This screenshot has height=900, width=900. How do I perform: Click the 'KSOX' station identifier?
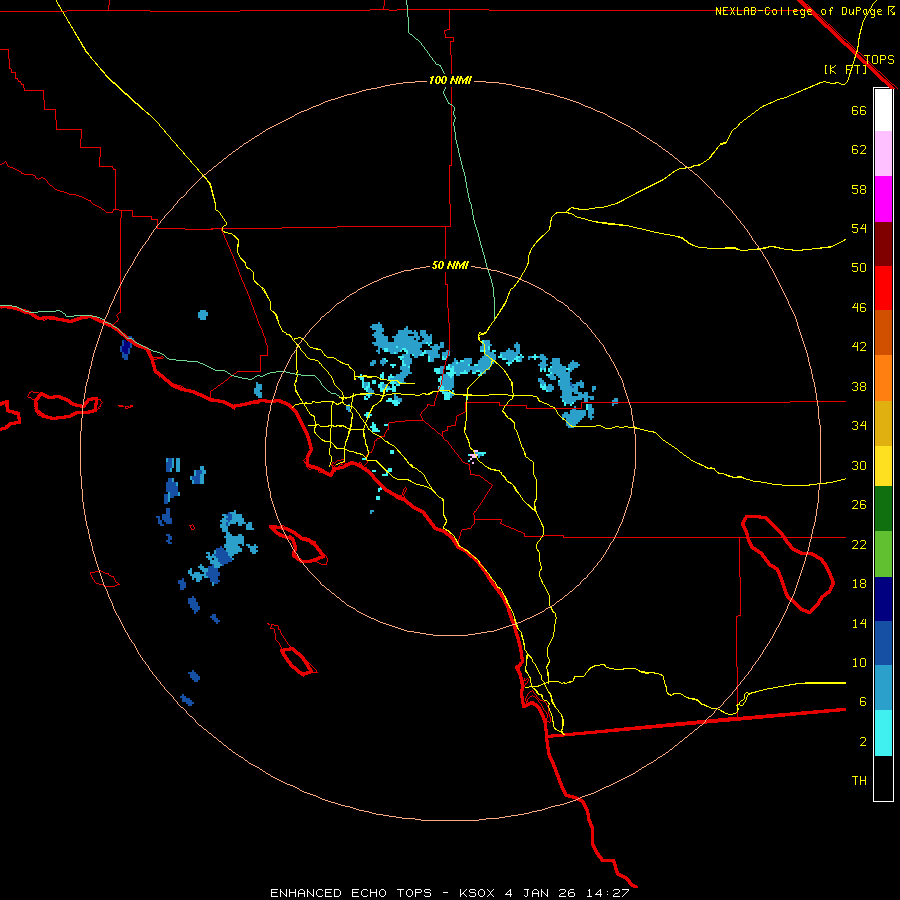click(x=476, y=893)
